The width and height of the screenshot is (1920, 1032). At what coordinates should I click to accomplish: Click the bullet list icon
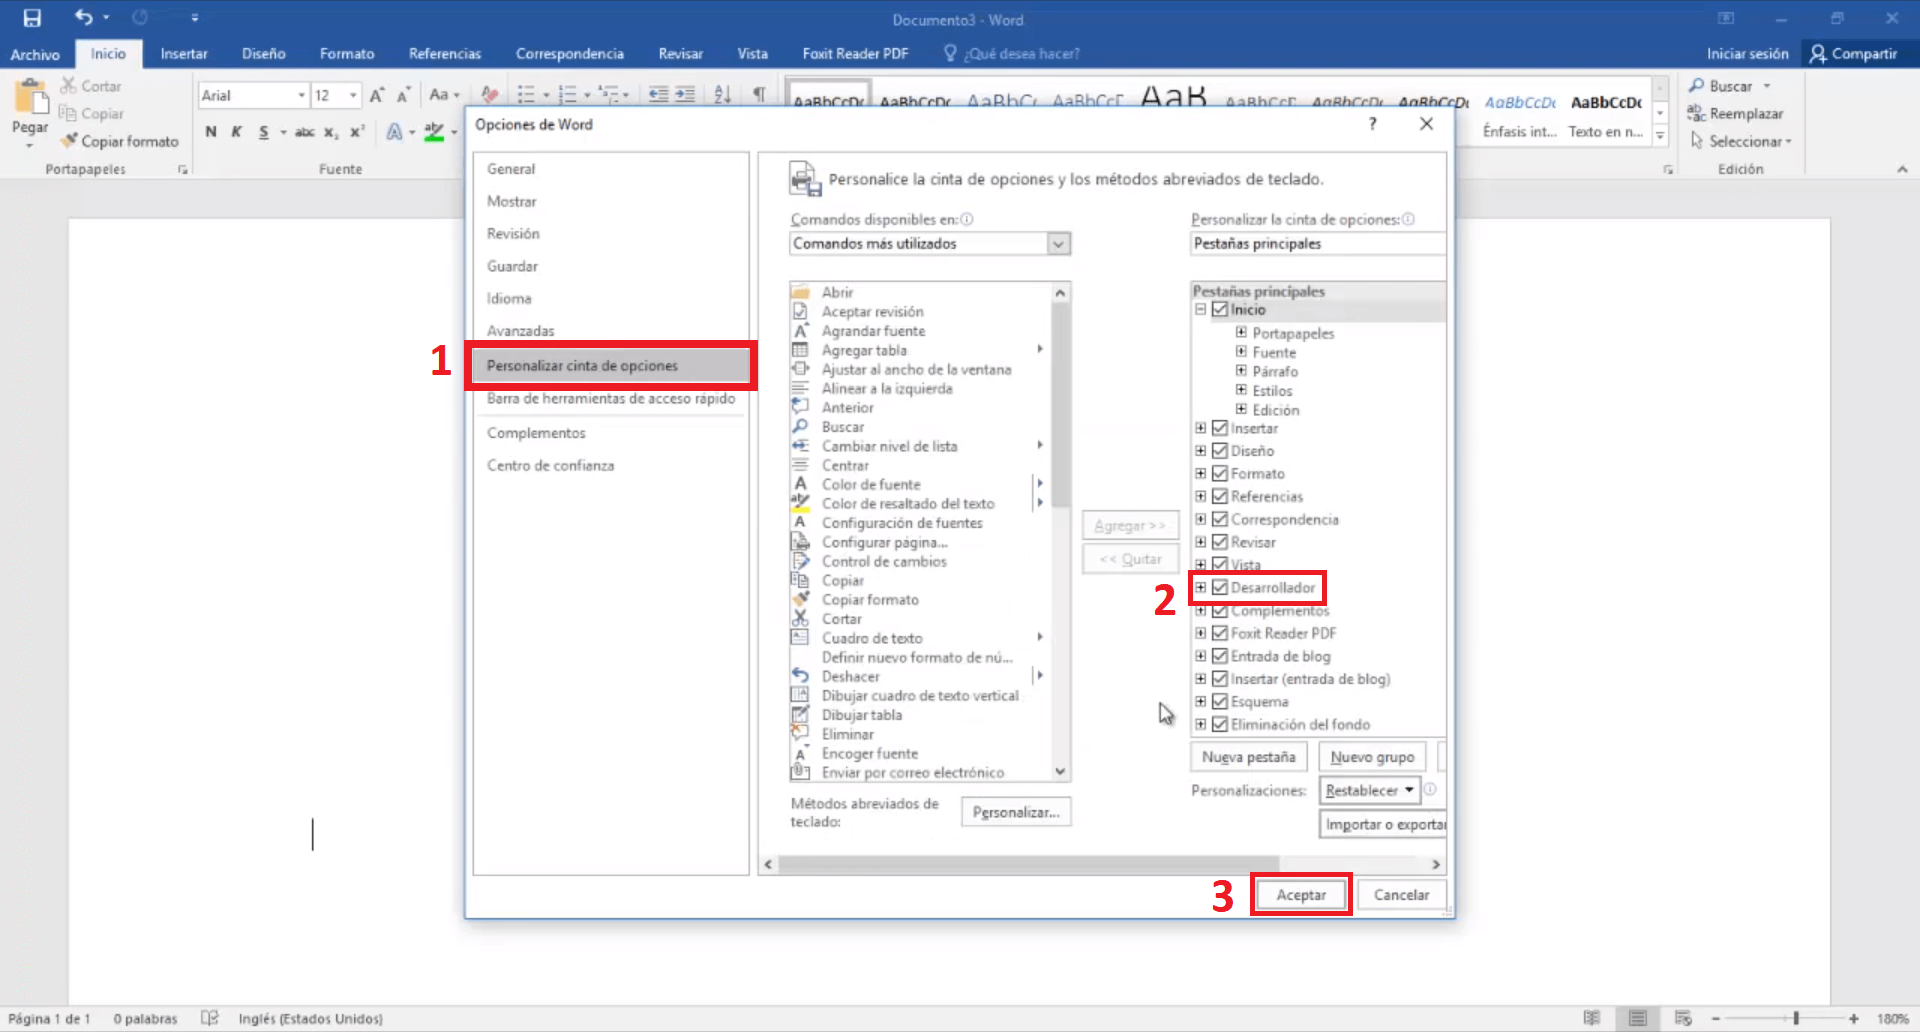[x=526, y=94]
